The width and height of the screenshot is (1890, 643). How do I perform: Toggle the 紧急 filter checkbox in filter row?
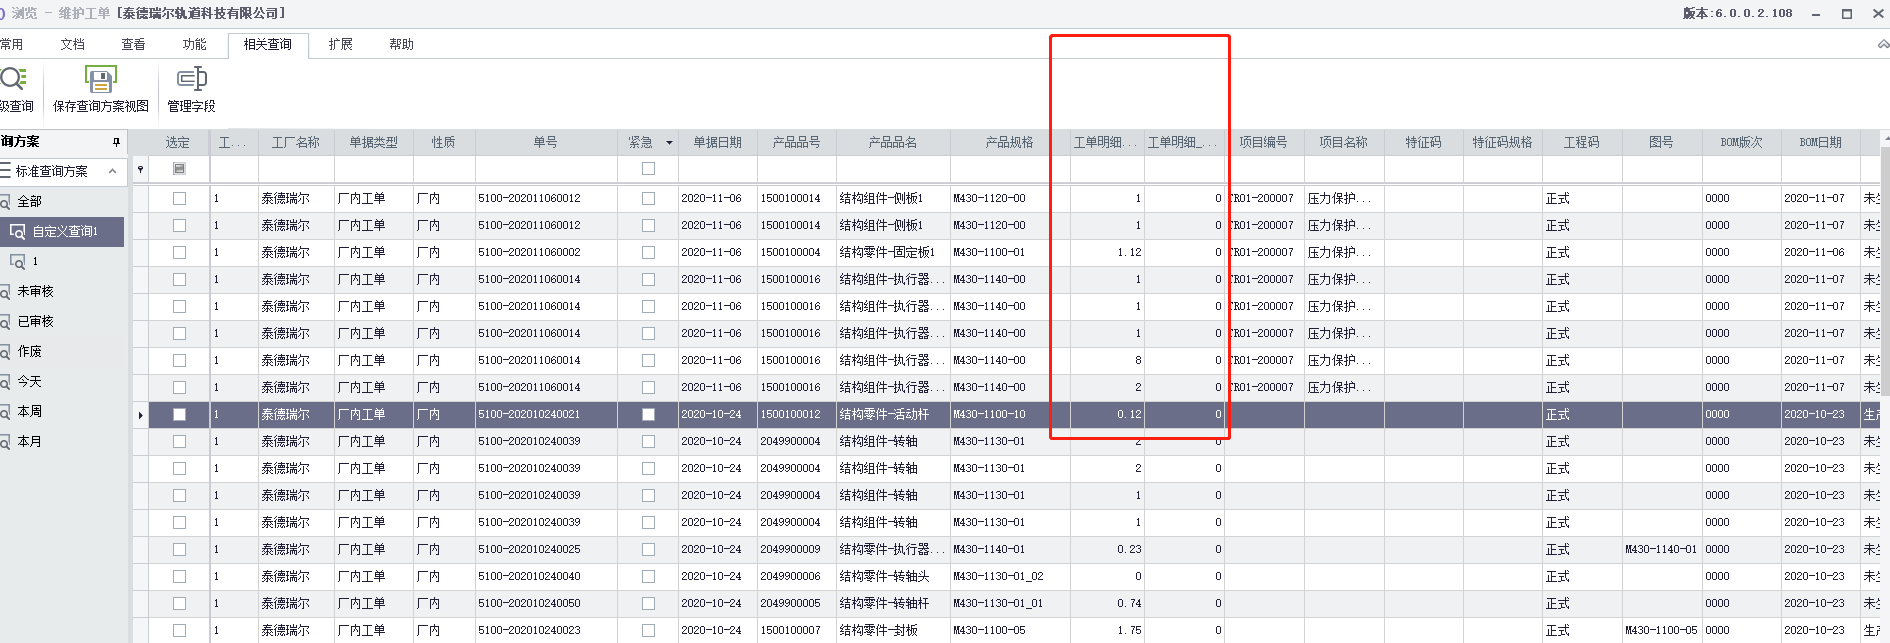[648, 169]
